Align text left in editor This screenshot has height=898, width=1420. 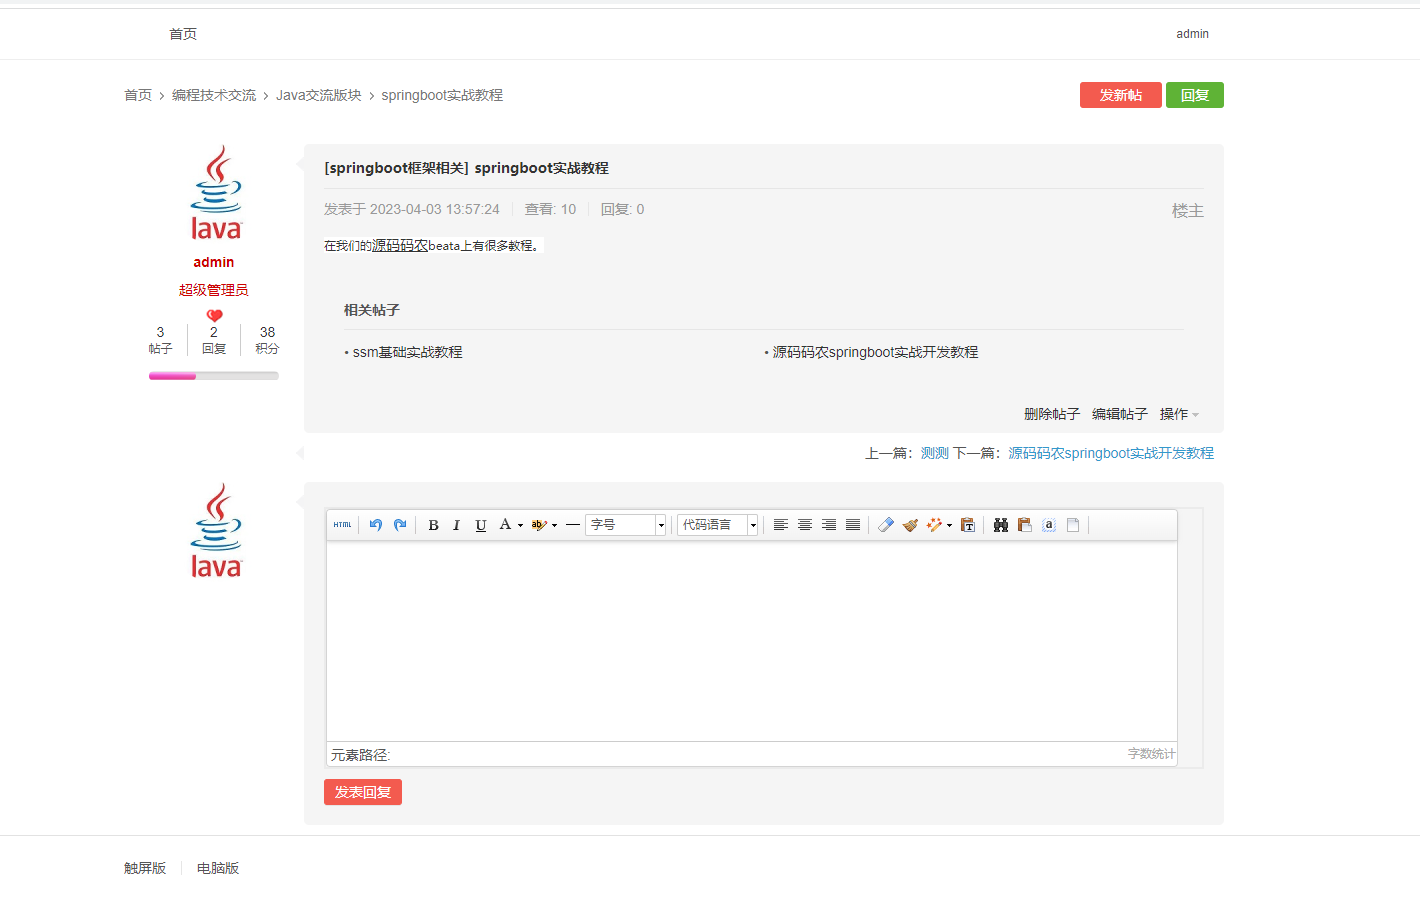(781, 525)
